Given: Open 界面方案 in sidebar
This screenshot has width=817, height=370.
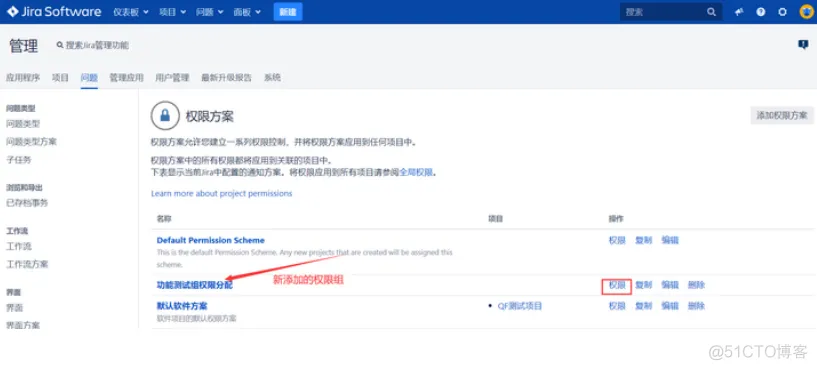Looking at the screenshot, I should 23,325.
